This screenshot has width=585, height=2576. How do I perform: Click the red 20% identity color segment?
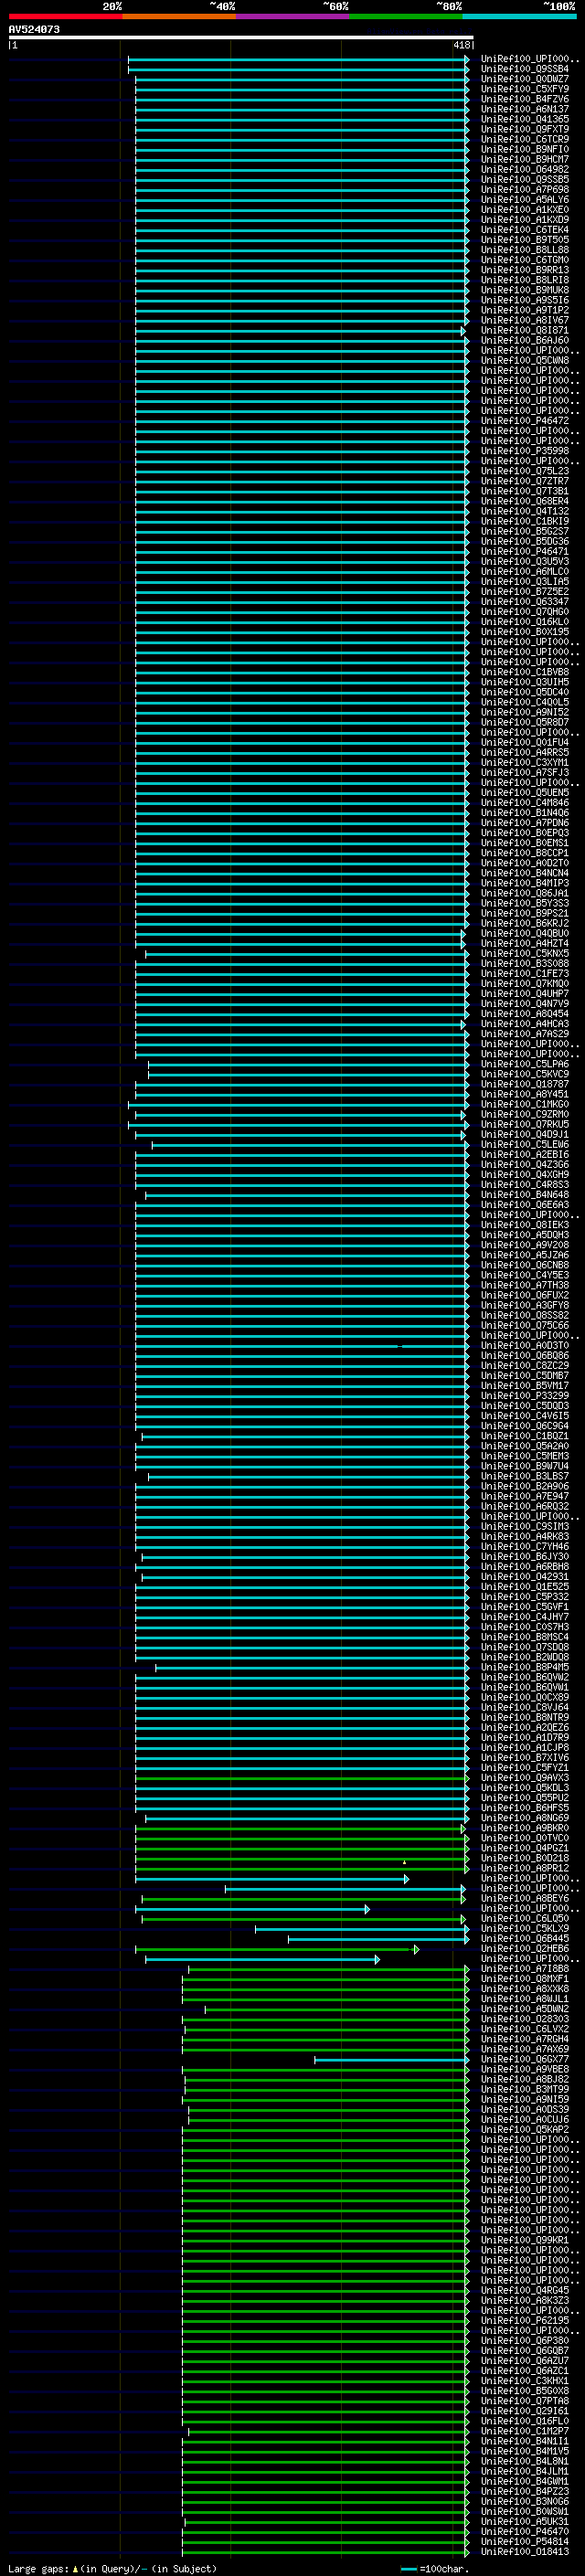click(x=65, y=16)
